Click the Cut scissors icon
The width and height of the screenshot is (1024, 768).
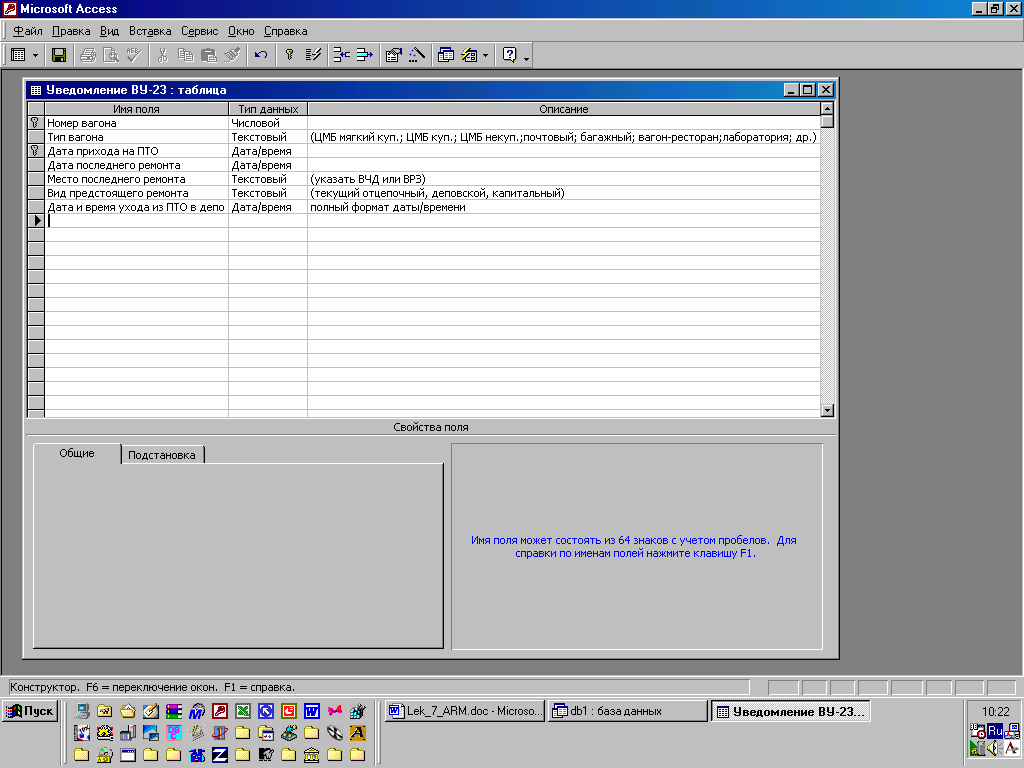pos(163,56)
